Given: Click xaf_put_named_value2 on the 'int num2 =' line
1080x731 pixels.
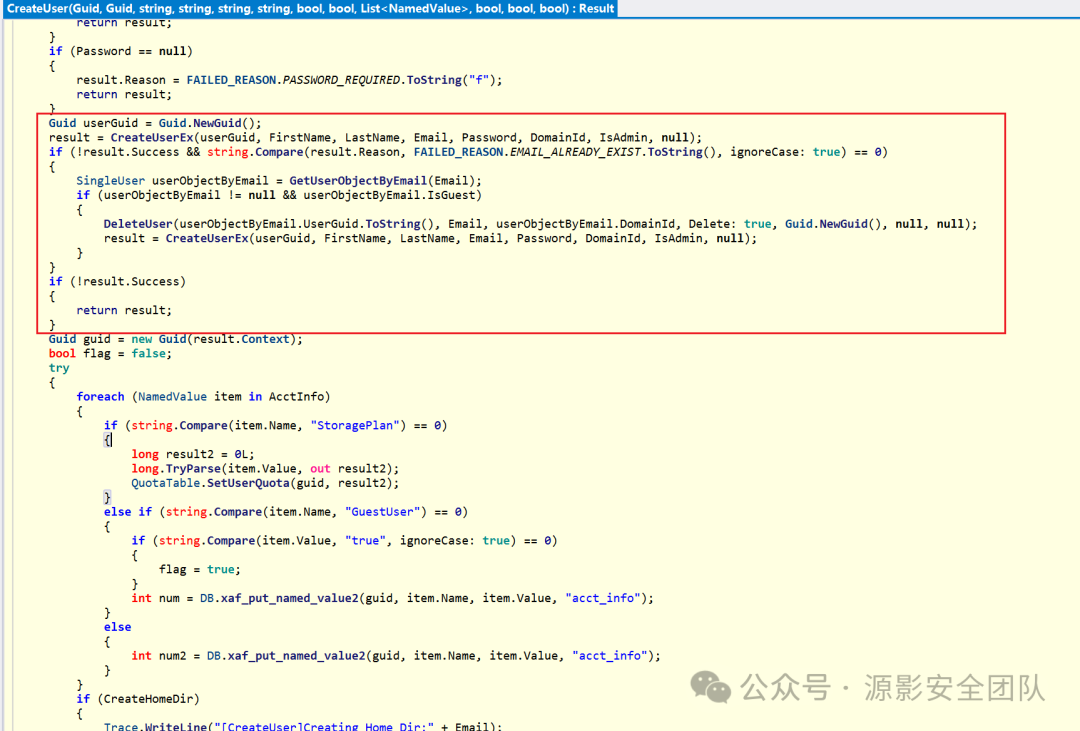Looking at the screenshot, I should pos(296,656).
